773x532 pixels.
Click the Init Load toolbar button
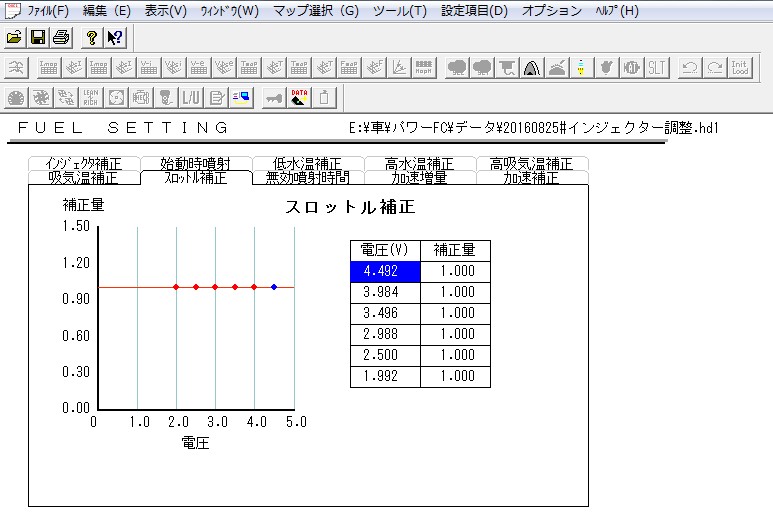[x=740, y=68]
